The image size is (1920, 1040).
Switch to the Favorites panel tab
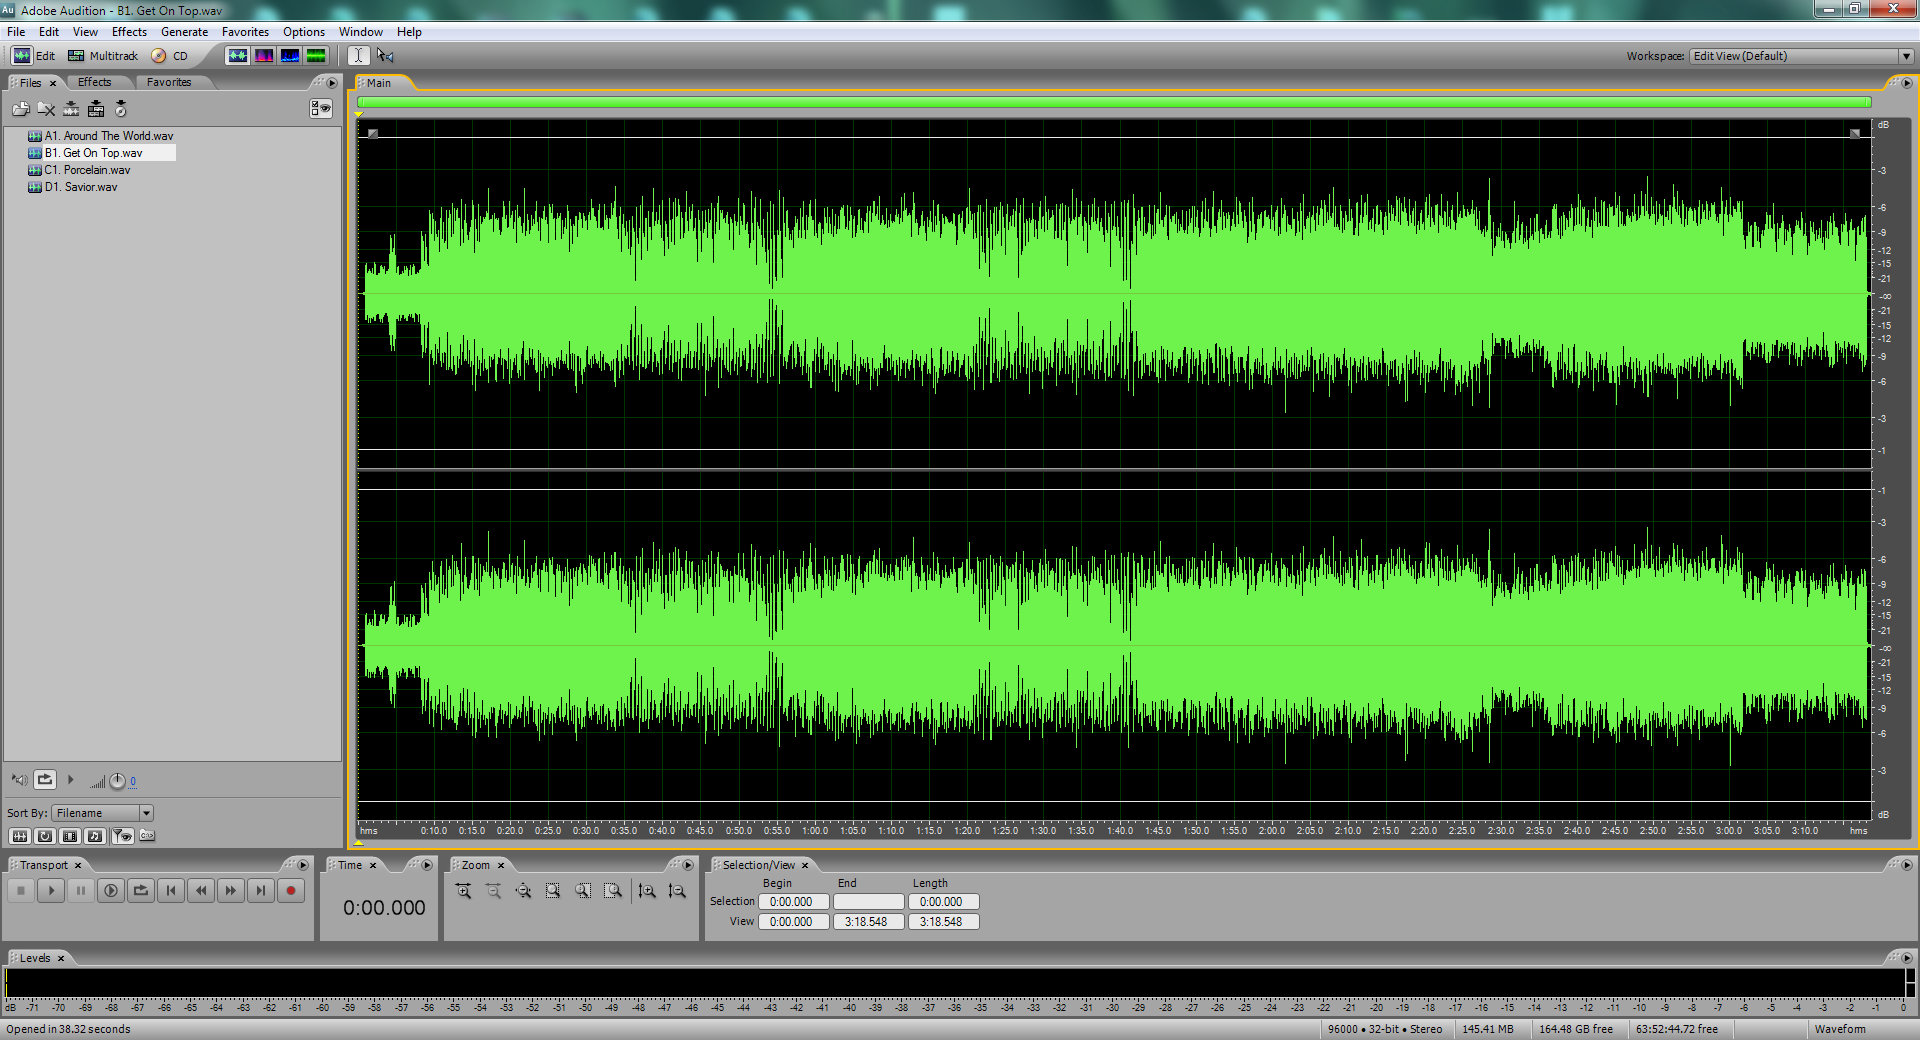coord(168,83)
